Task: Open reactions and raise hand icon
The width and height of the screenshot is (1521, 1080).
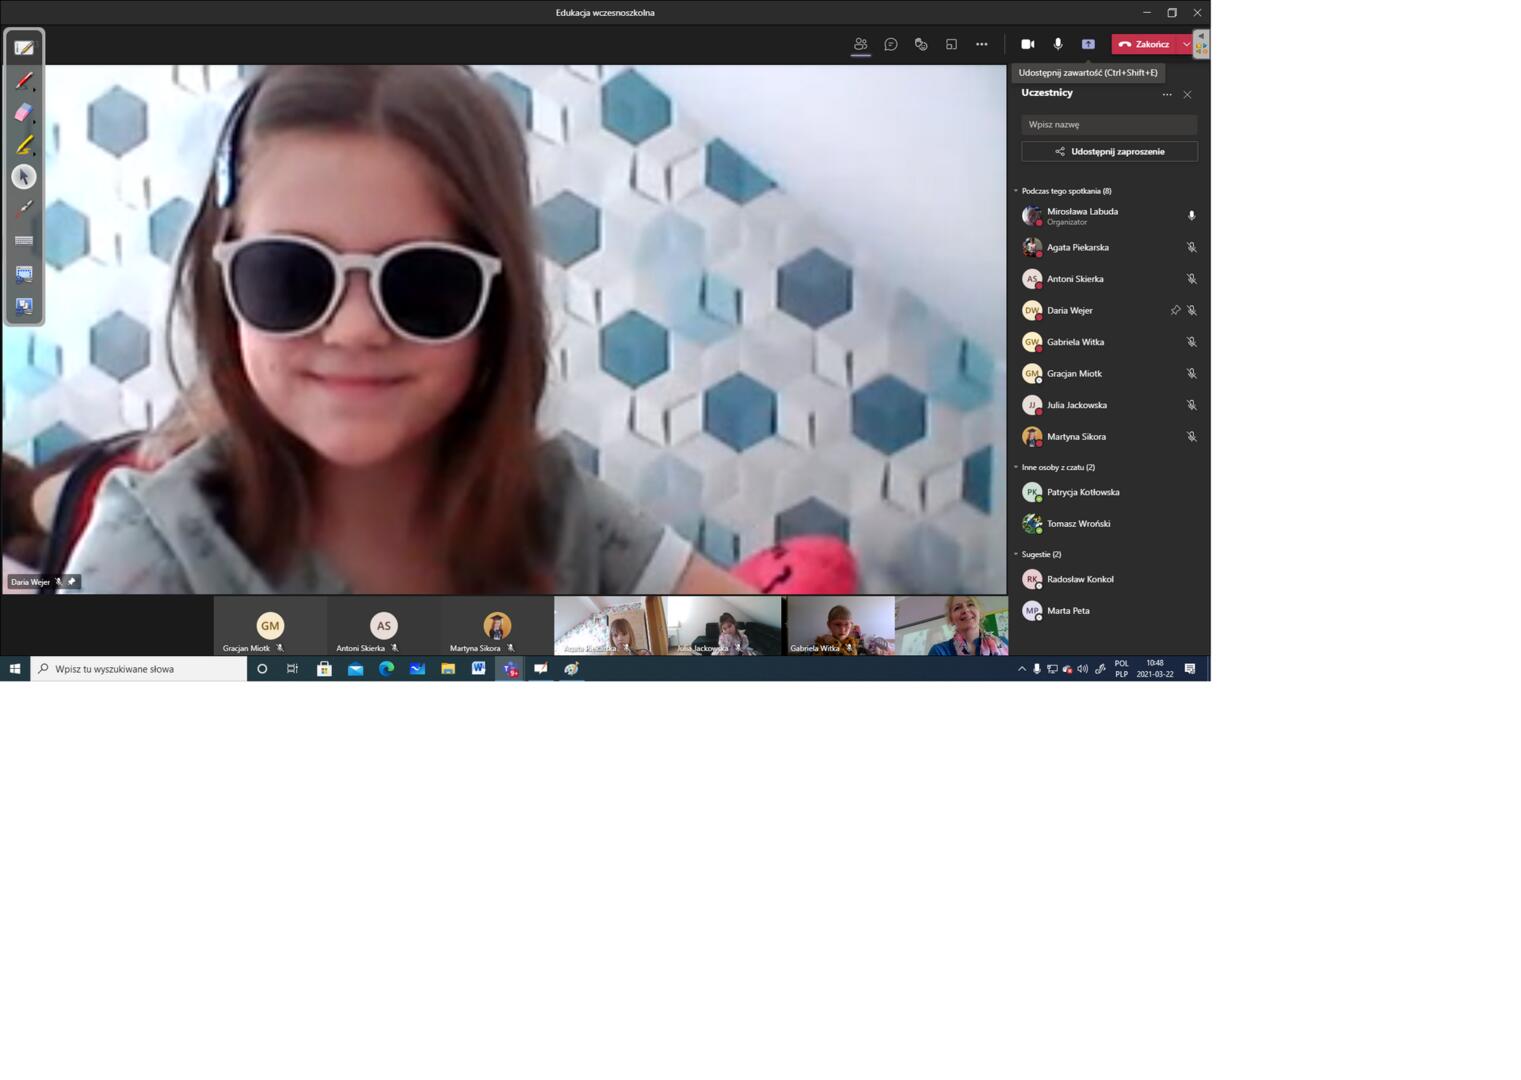Action: tap(921, 44)
